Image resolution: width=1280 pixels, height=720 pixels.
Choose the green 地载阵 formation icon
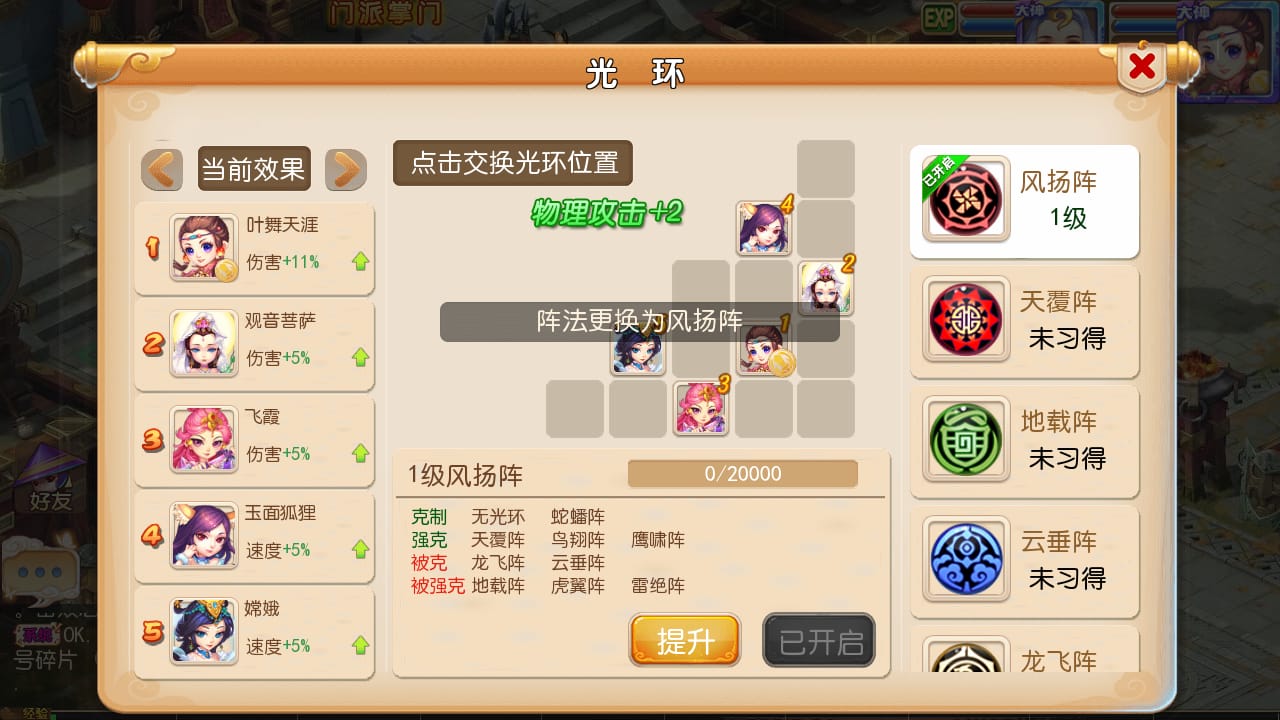pos(965,439)
